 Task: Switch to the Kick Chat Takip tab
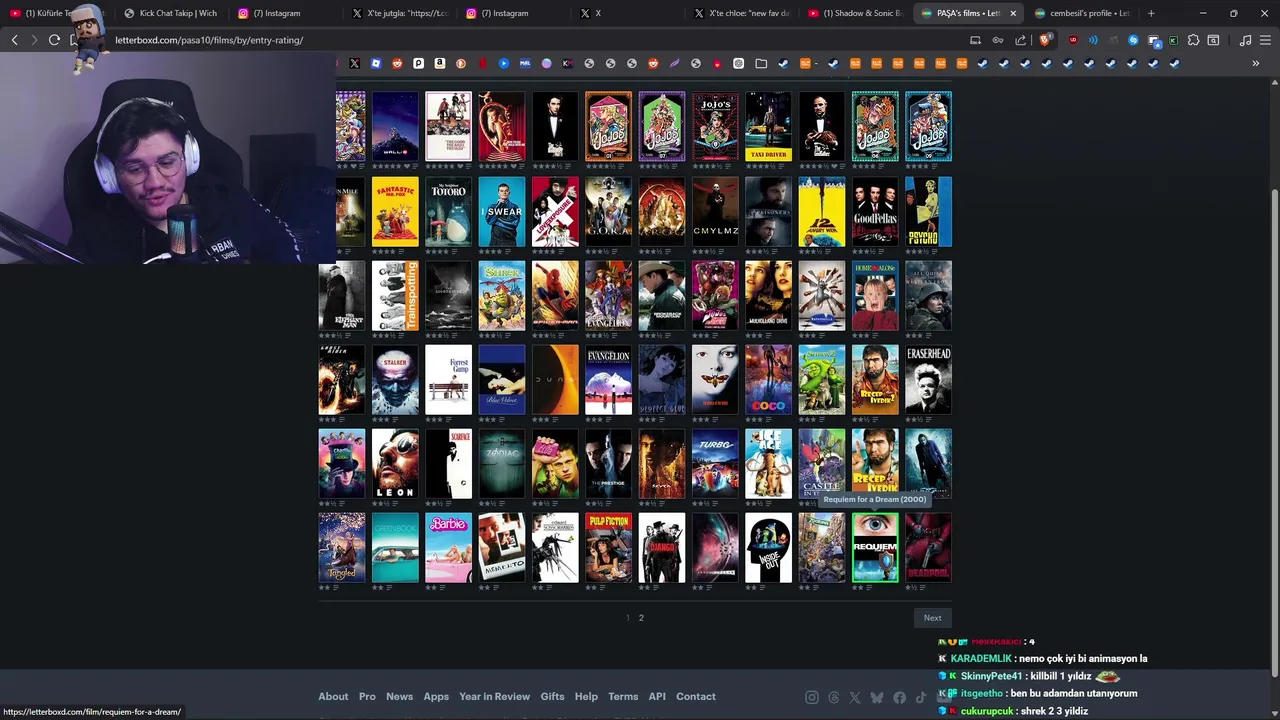(x=170, y=13)
